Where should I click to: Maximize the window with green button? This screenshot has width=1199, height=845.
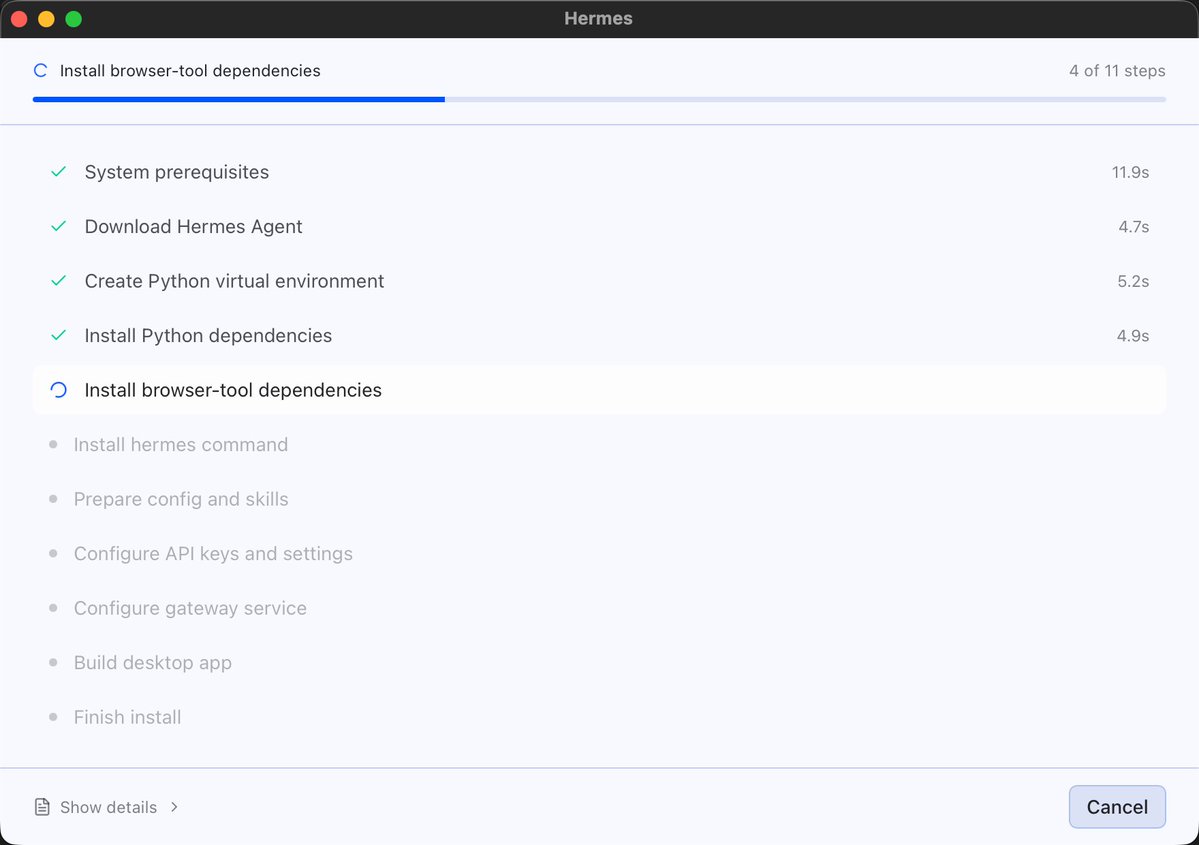(x=73, y=19)
